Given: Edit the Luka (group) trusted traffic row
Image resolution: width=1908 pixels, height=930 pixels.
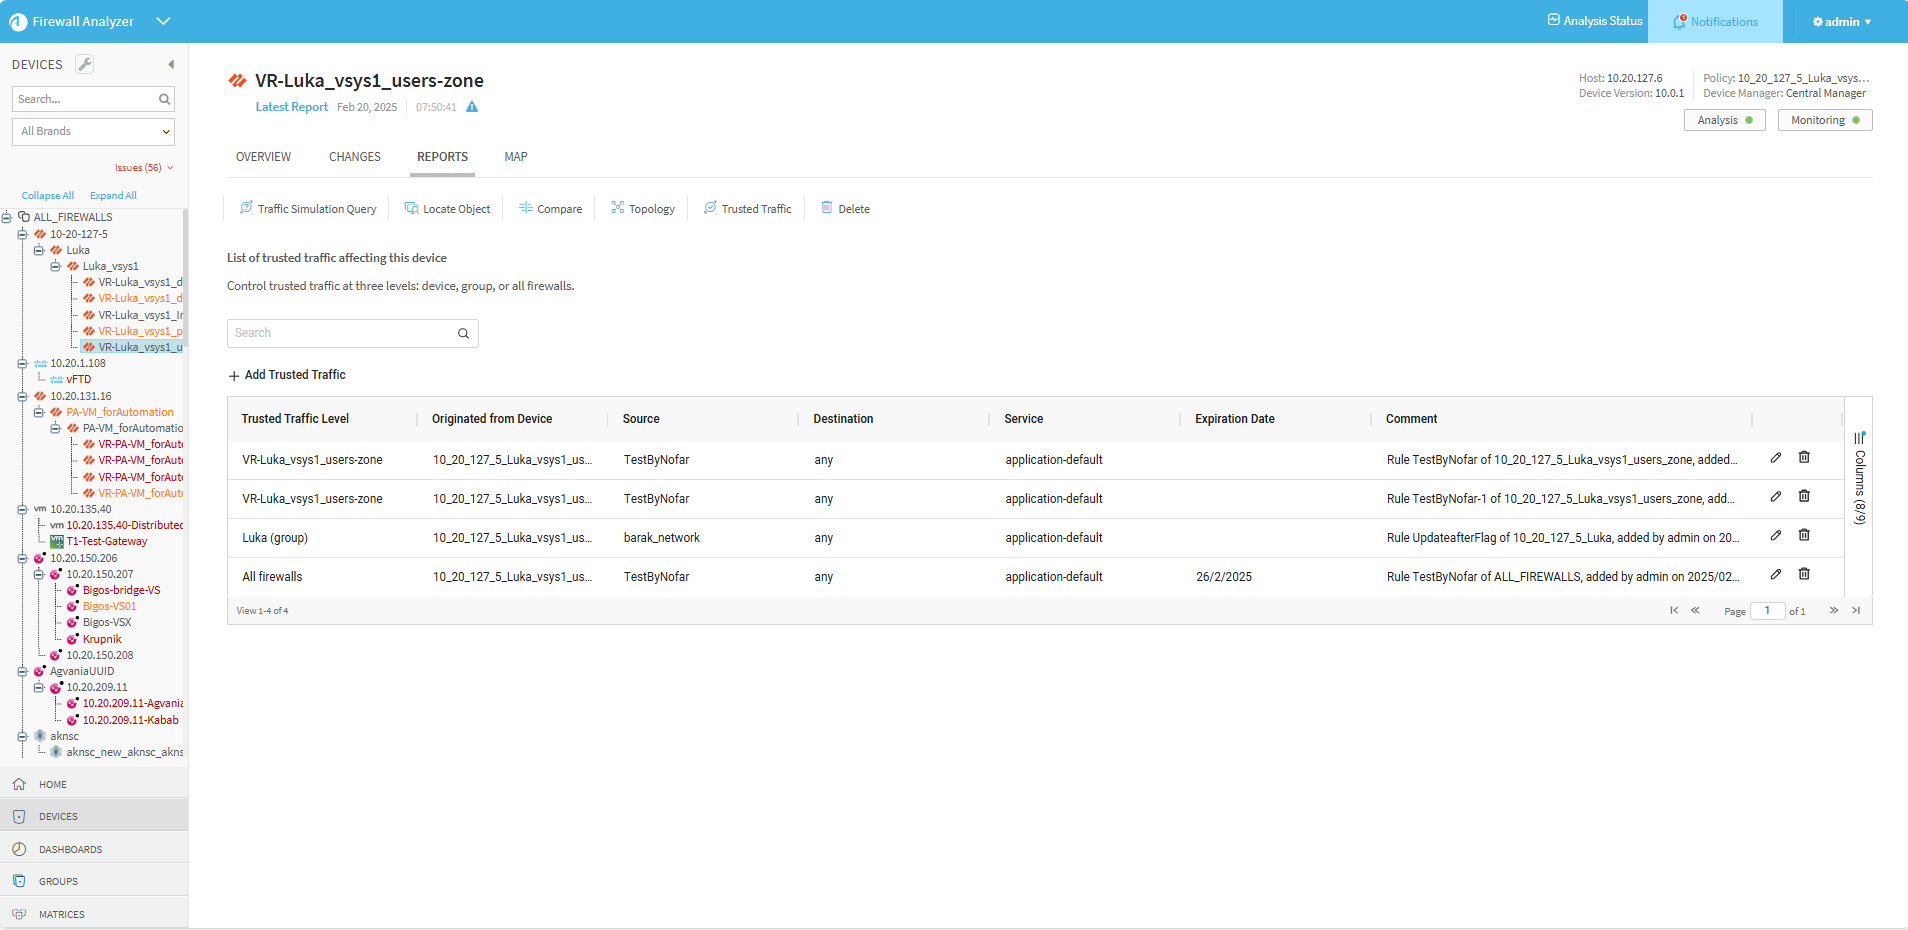Looking at the screenshot, I should pos(1775,535).
